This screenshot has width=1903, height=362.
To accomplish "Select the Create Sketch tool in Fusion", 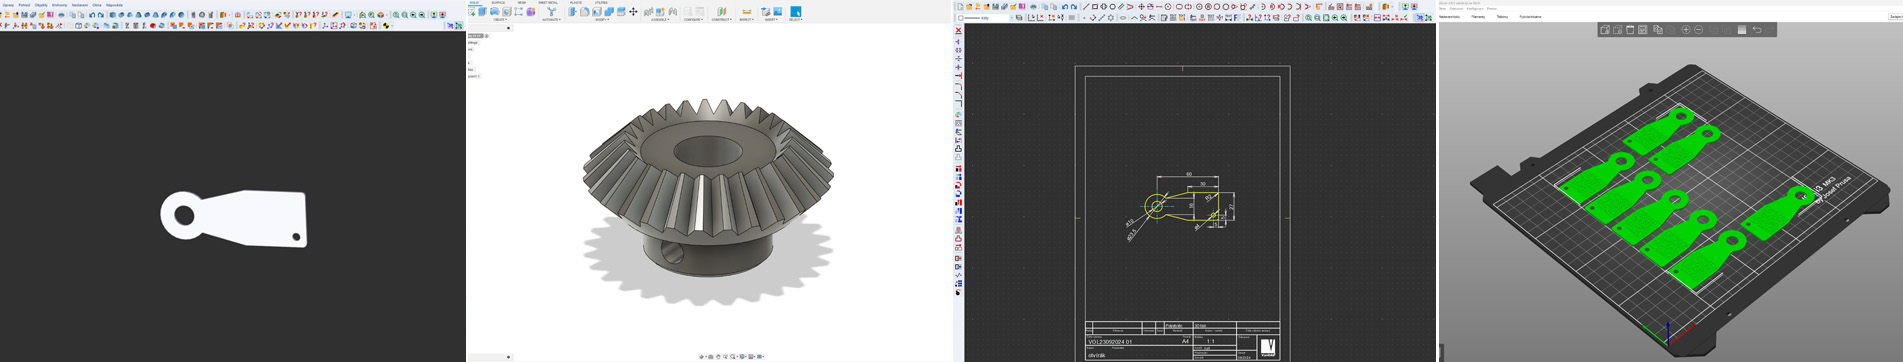I will point(472,12).
